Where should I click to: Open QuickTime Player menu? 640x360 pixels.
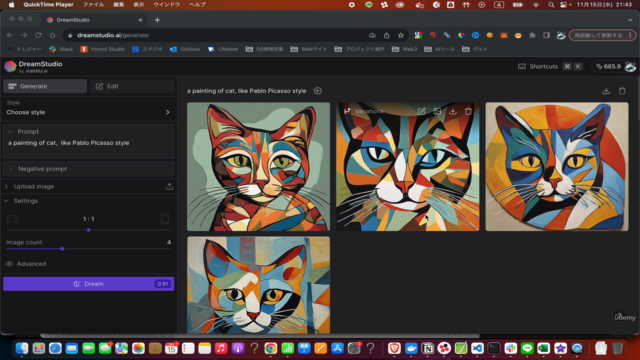click(48, 4)
